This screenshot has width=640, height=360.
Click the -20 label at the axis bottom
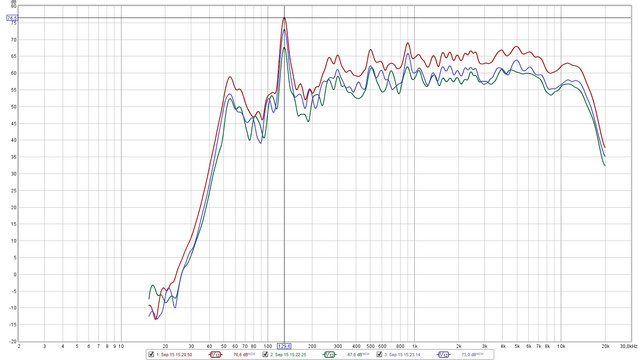tap(13, 341)
